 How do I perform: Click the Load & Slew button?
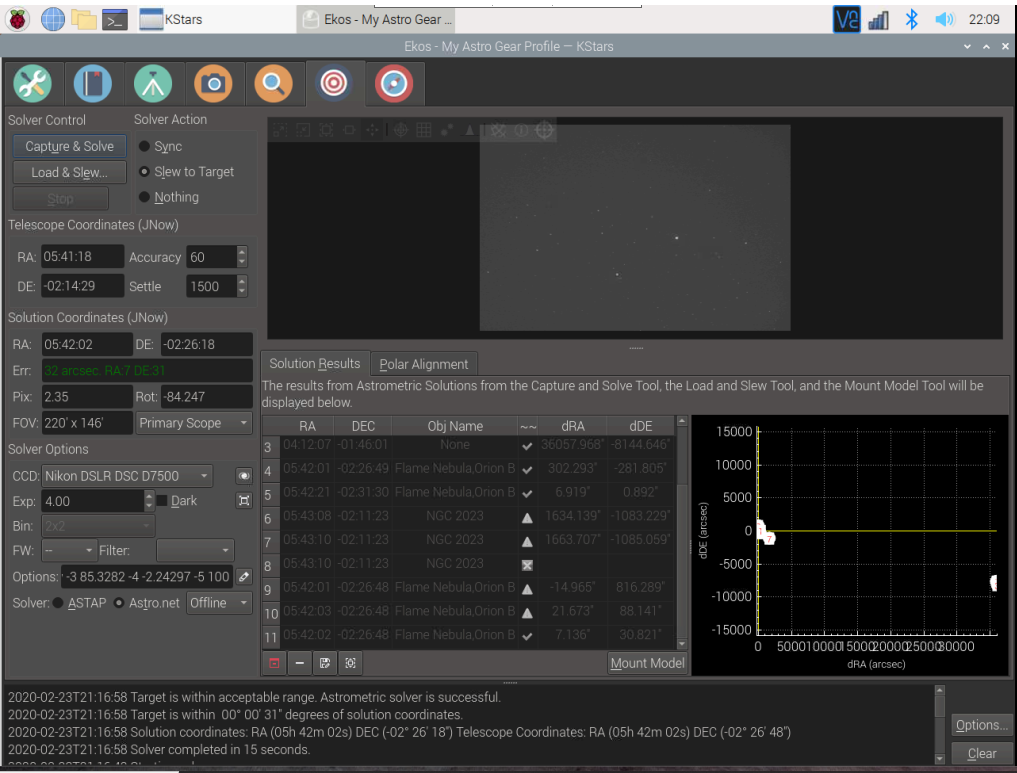(69, 172)
